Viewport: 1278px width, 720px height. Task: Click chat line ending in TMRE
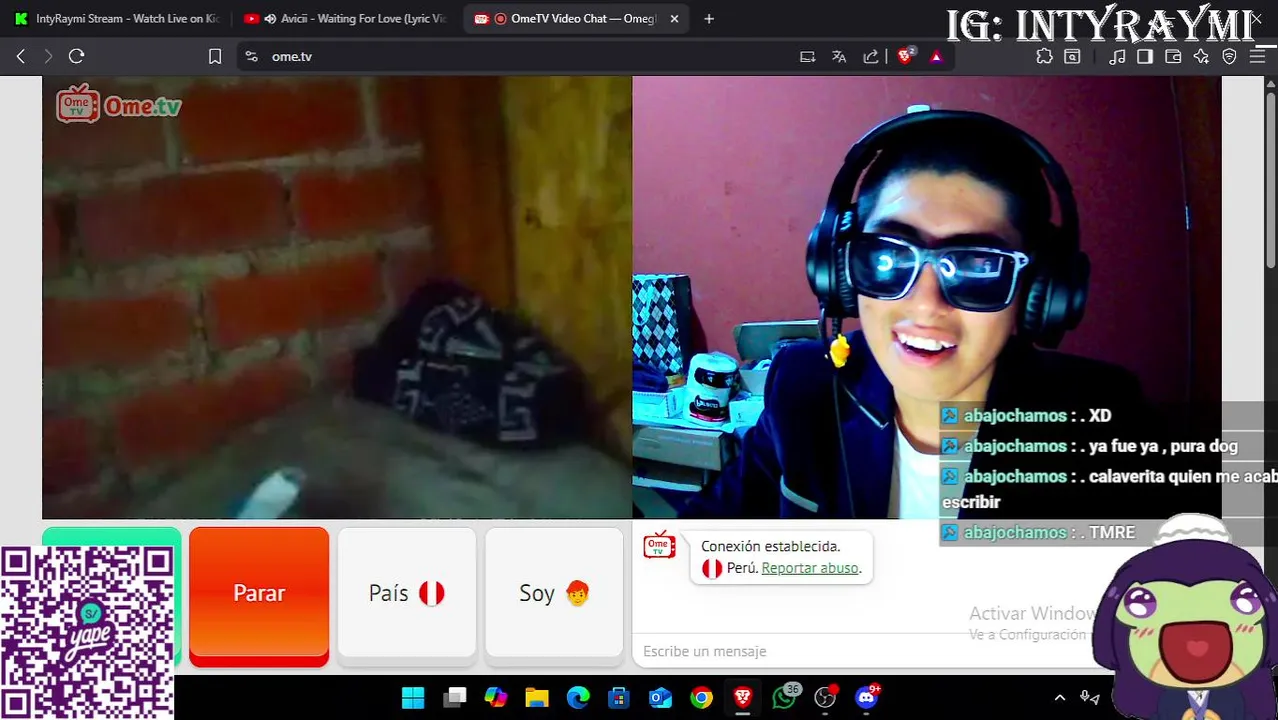coord(1039,533)
